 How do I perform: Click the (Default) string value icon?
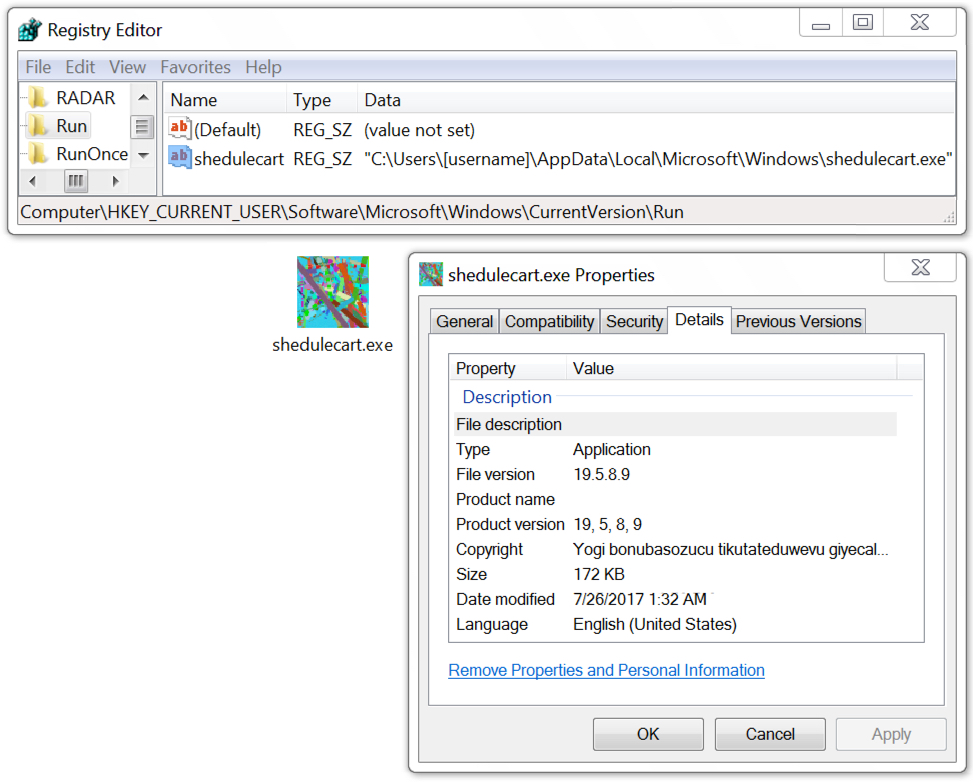[x=179, y=128]
